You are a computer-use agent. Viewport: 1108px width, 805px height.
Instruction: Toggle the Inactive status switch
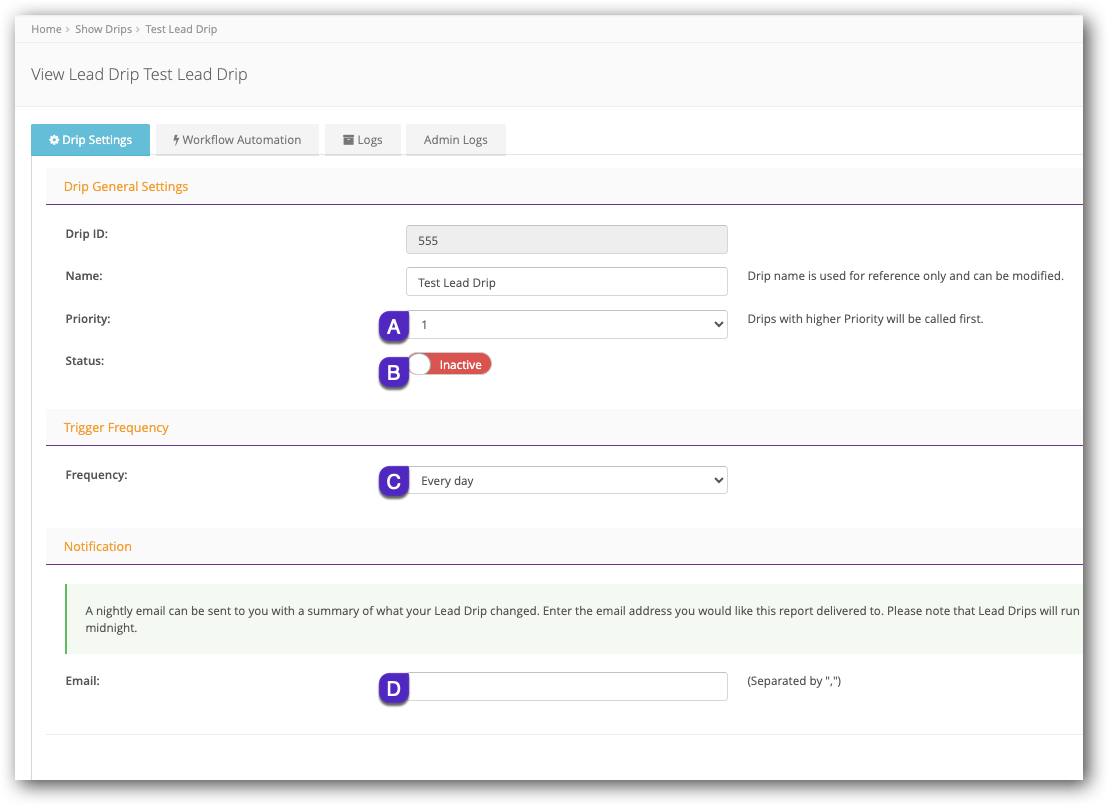click(x=450, y=365)
